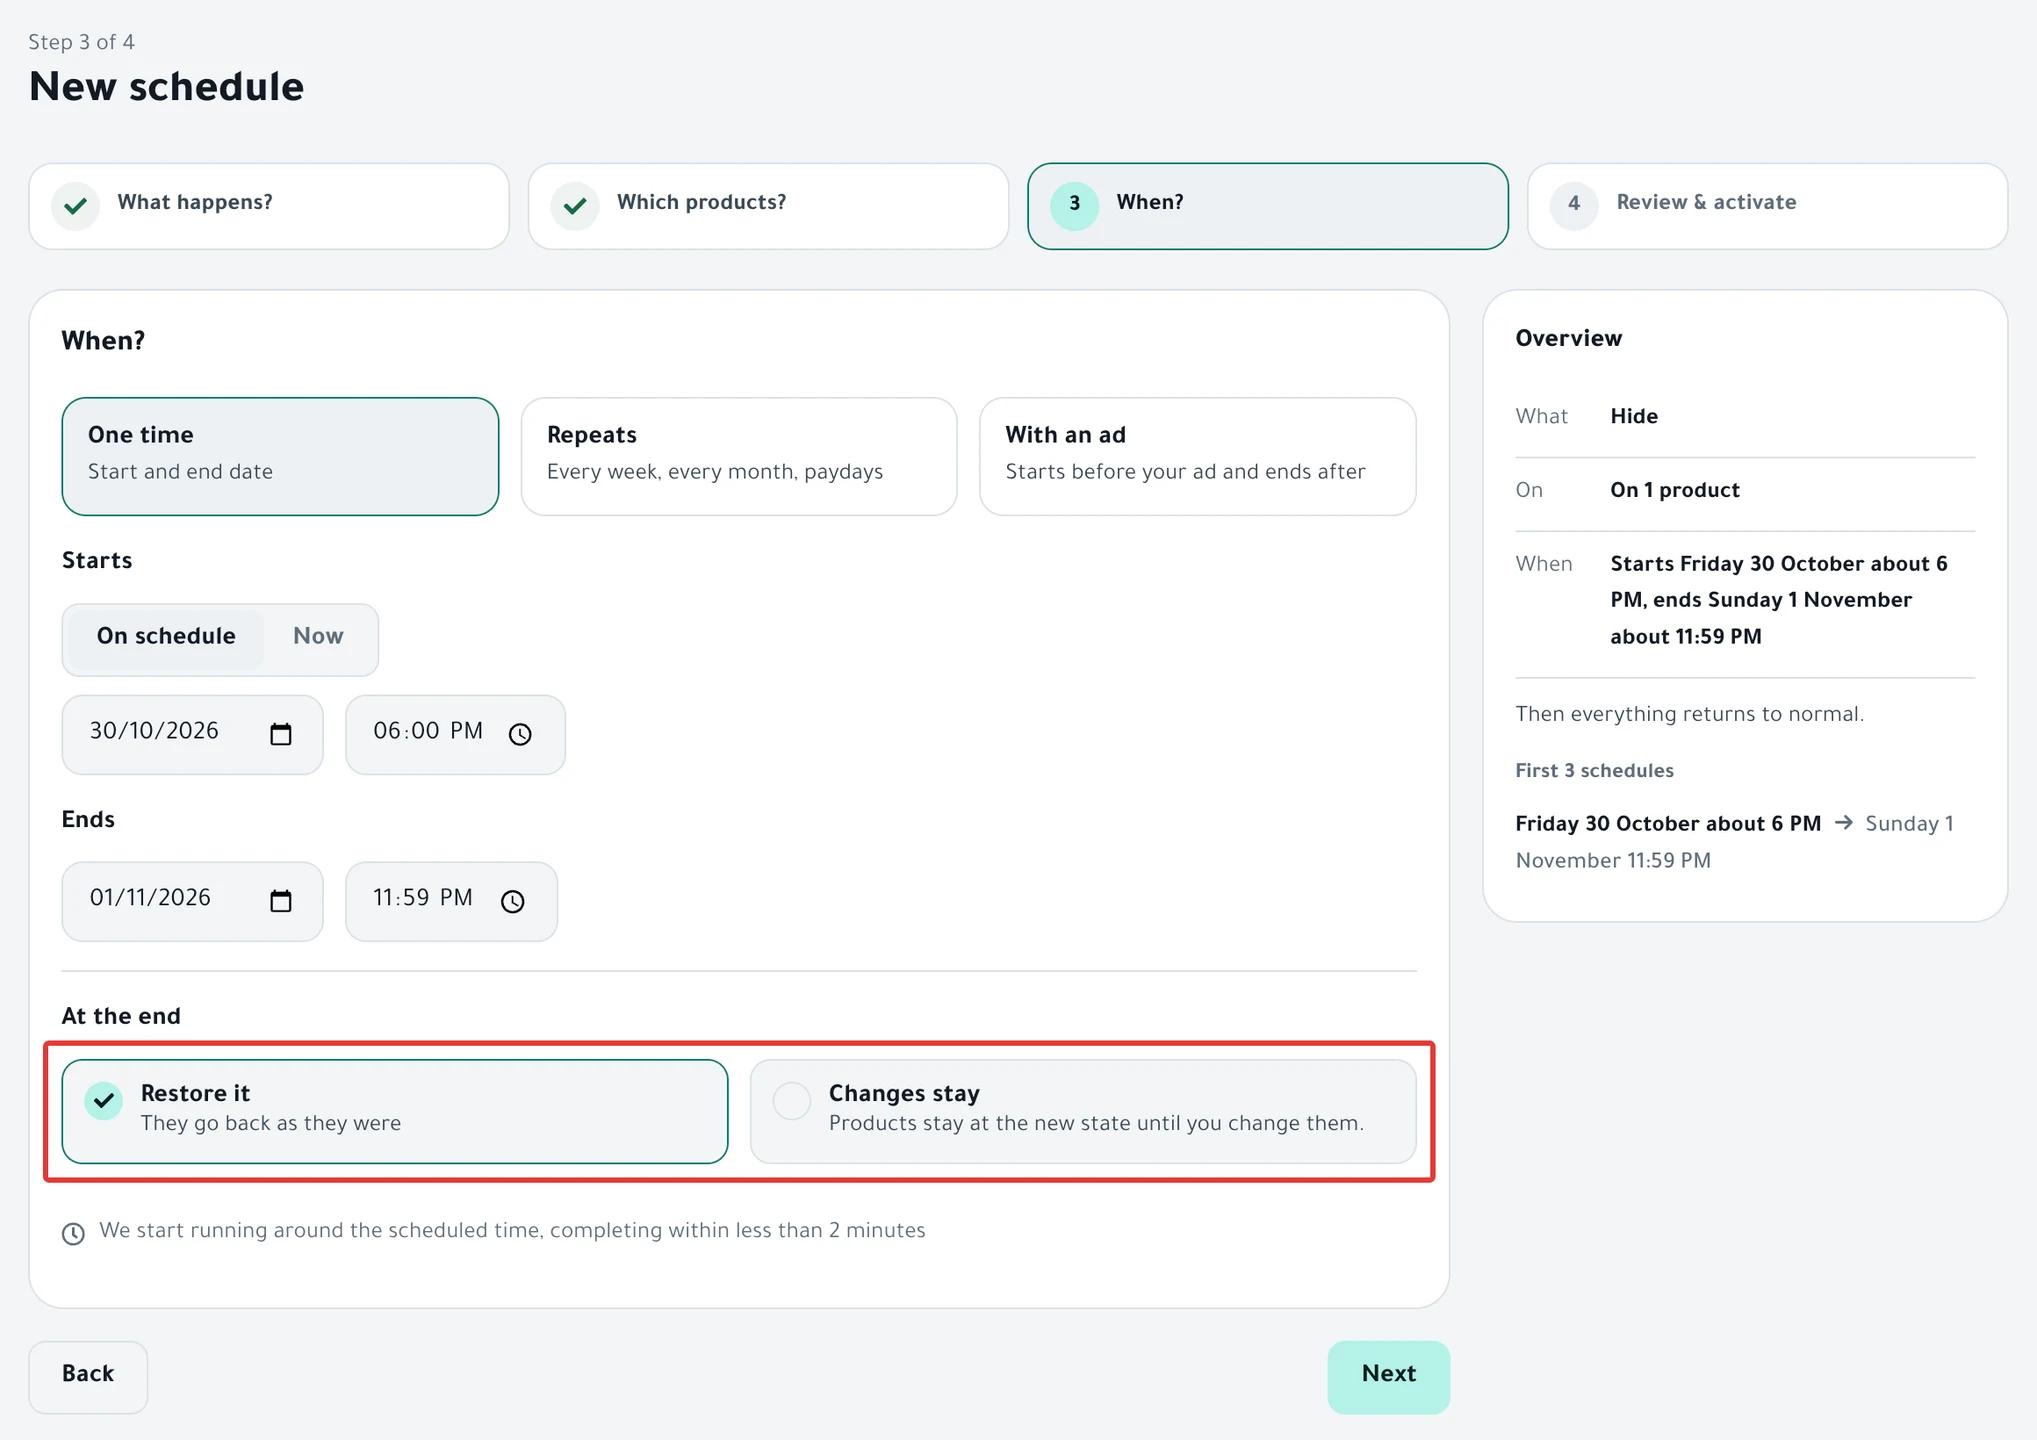The height and width of the screenshot is (1440, 2037).
Task: Open the start time clock picker icon
Action: 520,734
